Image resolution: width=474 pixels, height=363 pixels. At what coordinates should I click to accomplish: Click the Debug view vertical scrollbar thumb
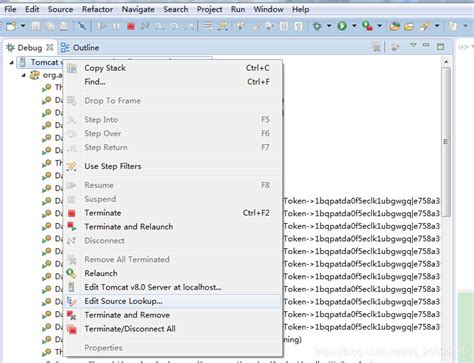tap(446, 142)
